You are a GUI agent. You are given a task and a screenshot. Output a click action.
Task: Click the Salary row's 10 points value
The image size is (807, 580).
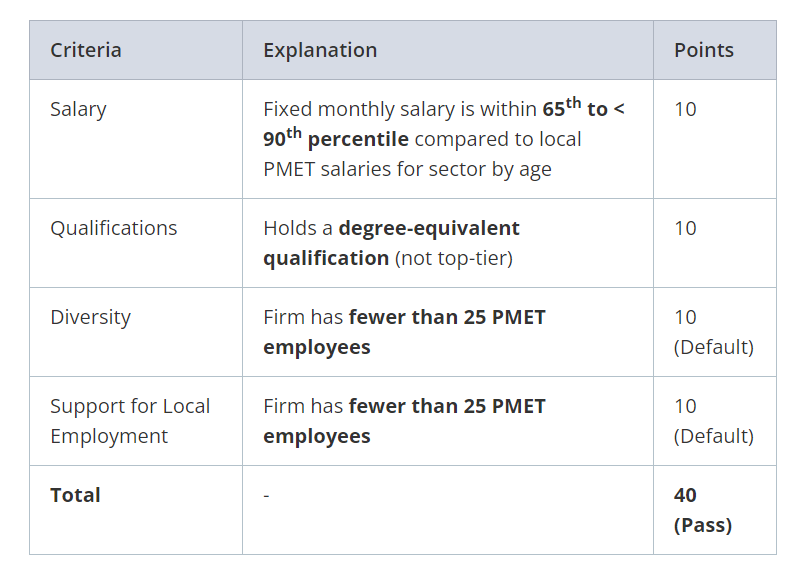(685, 110)
